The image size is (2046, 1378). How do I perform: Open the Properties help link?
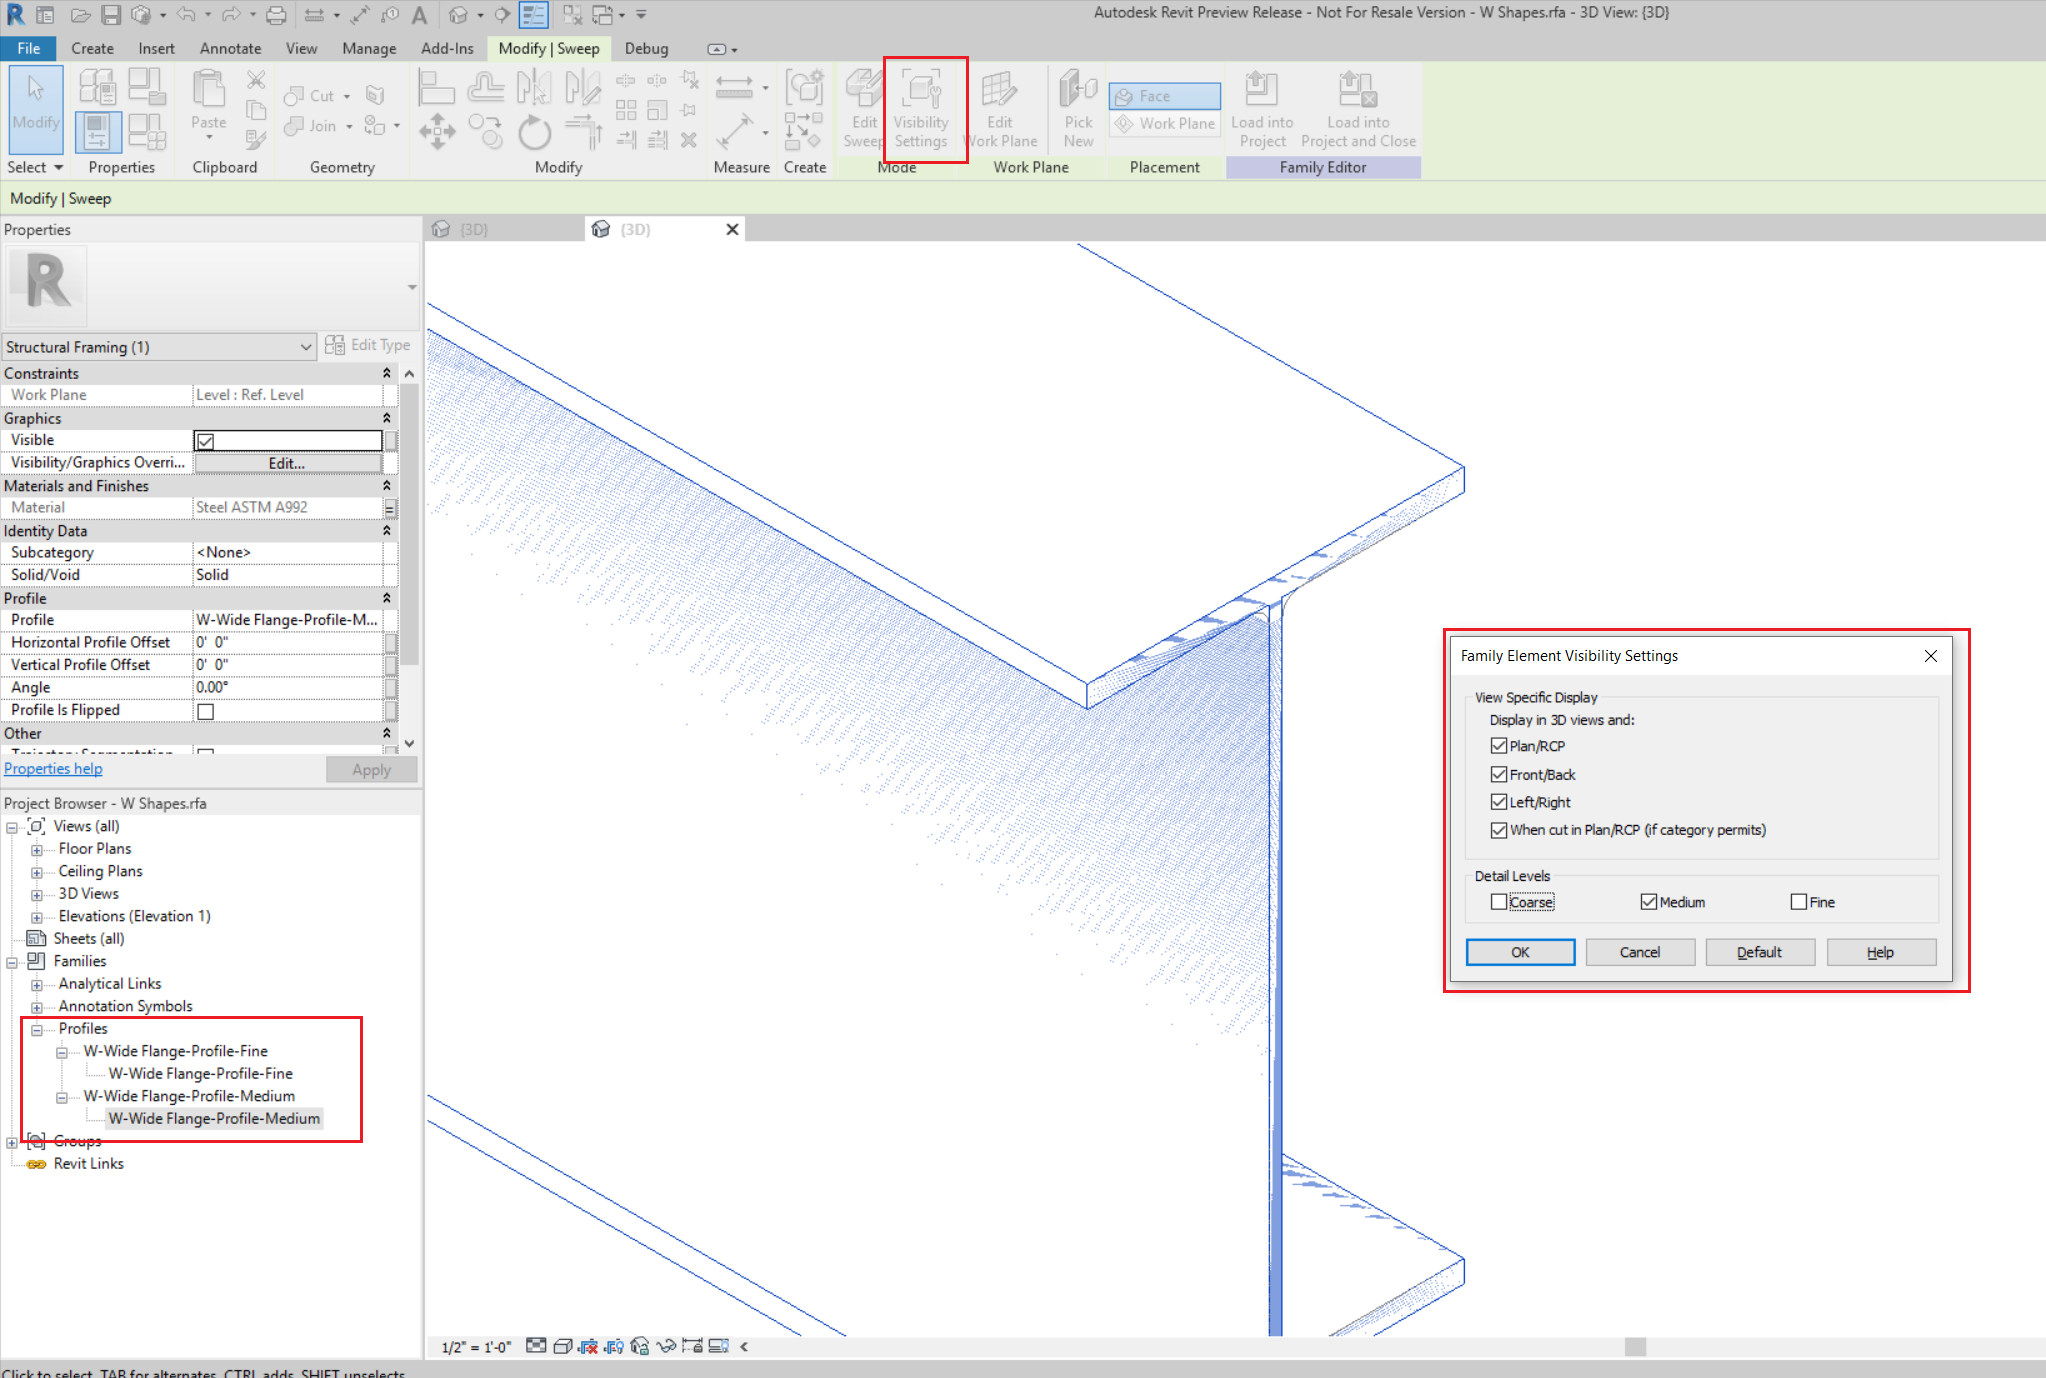click(x=53, y=769)
